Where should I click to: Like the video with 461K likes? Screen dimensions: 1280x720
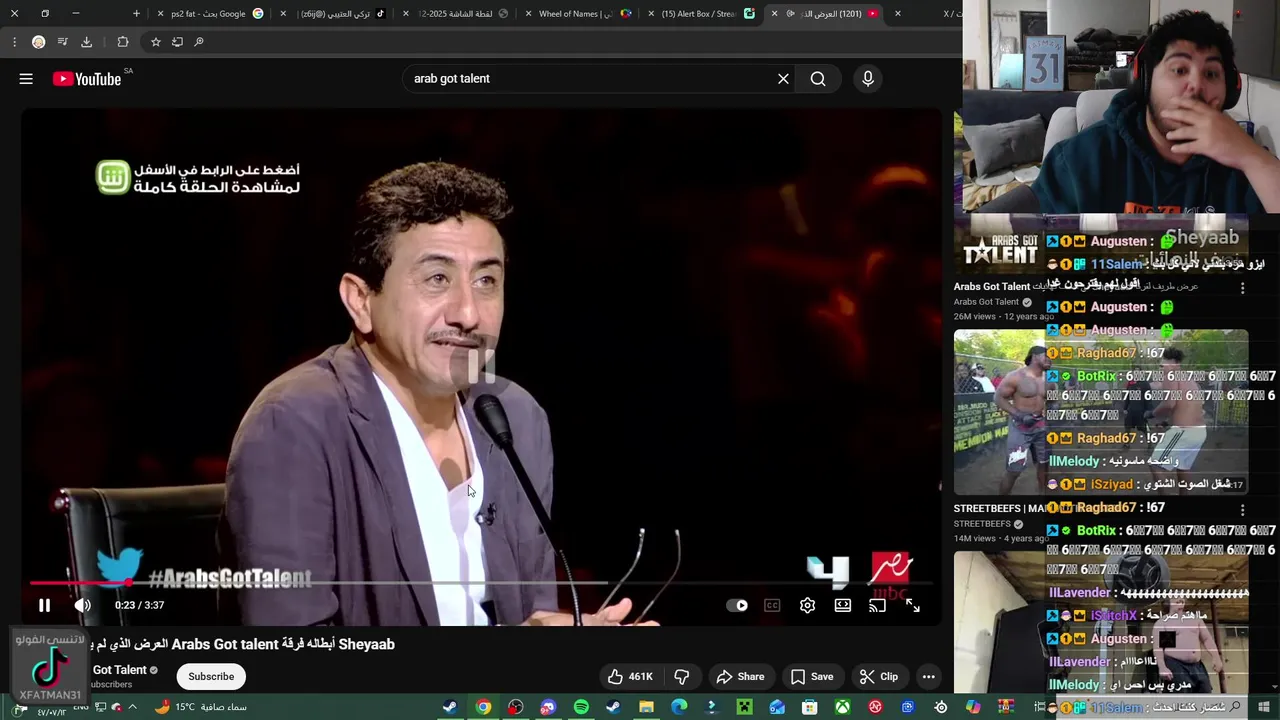[630, 677]
